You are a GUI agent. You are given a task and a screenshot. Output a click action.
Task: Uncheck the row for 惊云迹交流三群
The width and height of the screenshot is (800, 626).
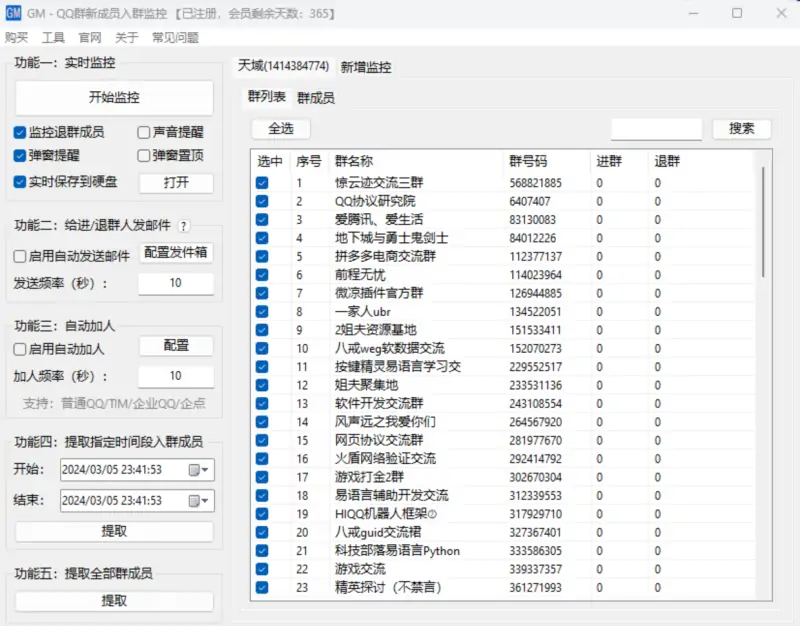click(x=261, y=182)
